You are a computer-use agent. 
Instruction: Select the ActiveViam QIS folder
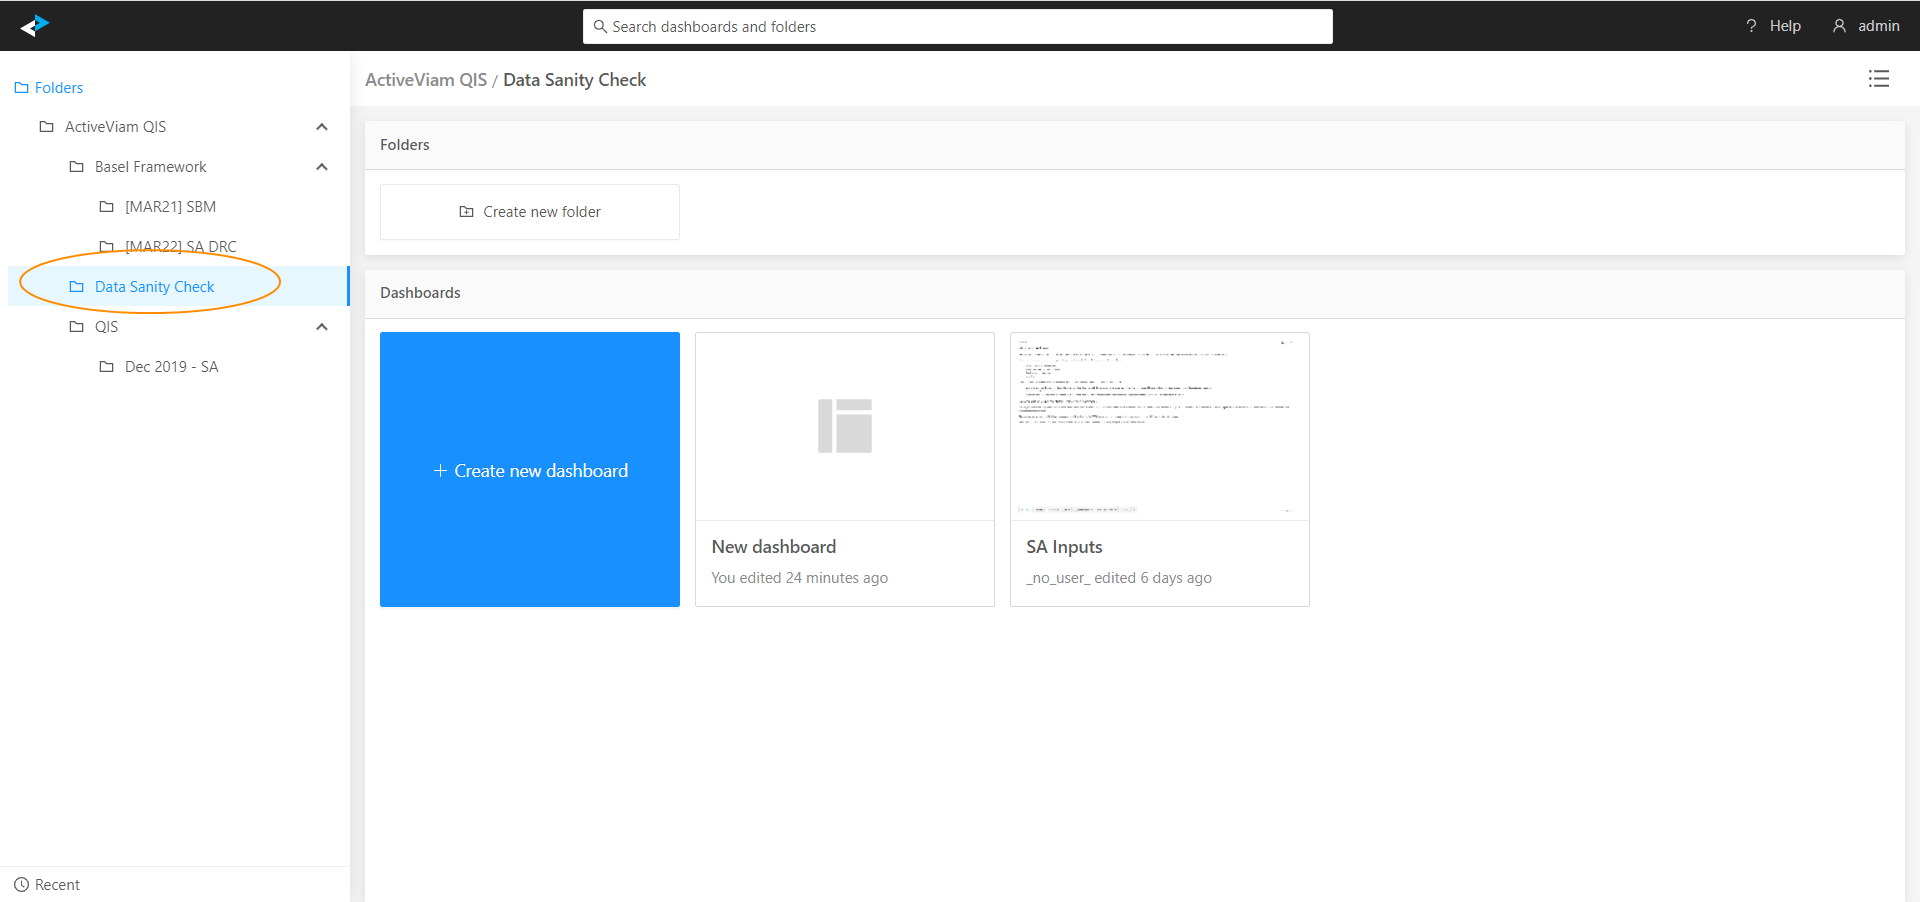pos(115,127)
